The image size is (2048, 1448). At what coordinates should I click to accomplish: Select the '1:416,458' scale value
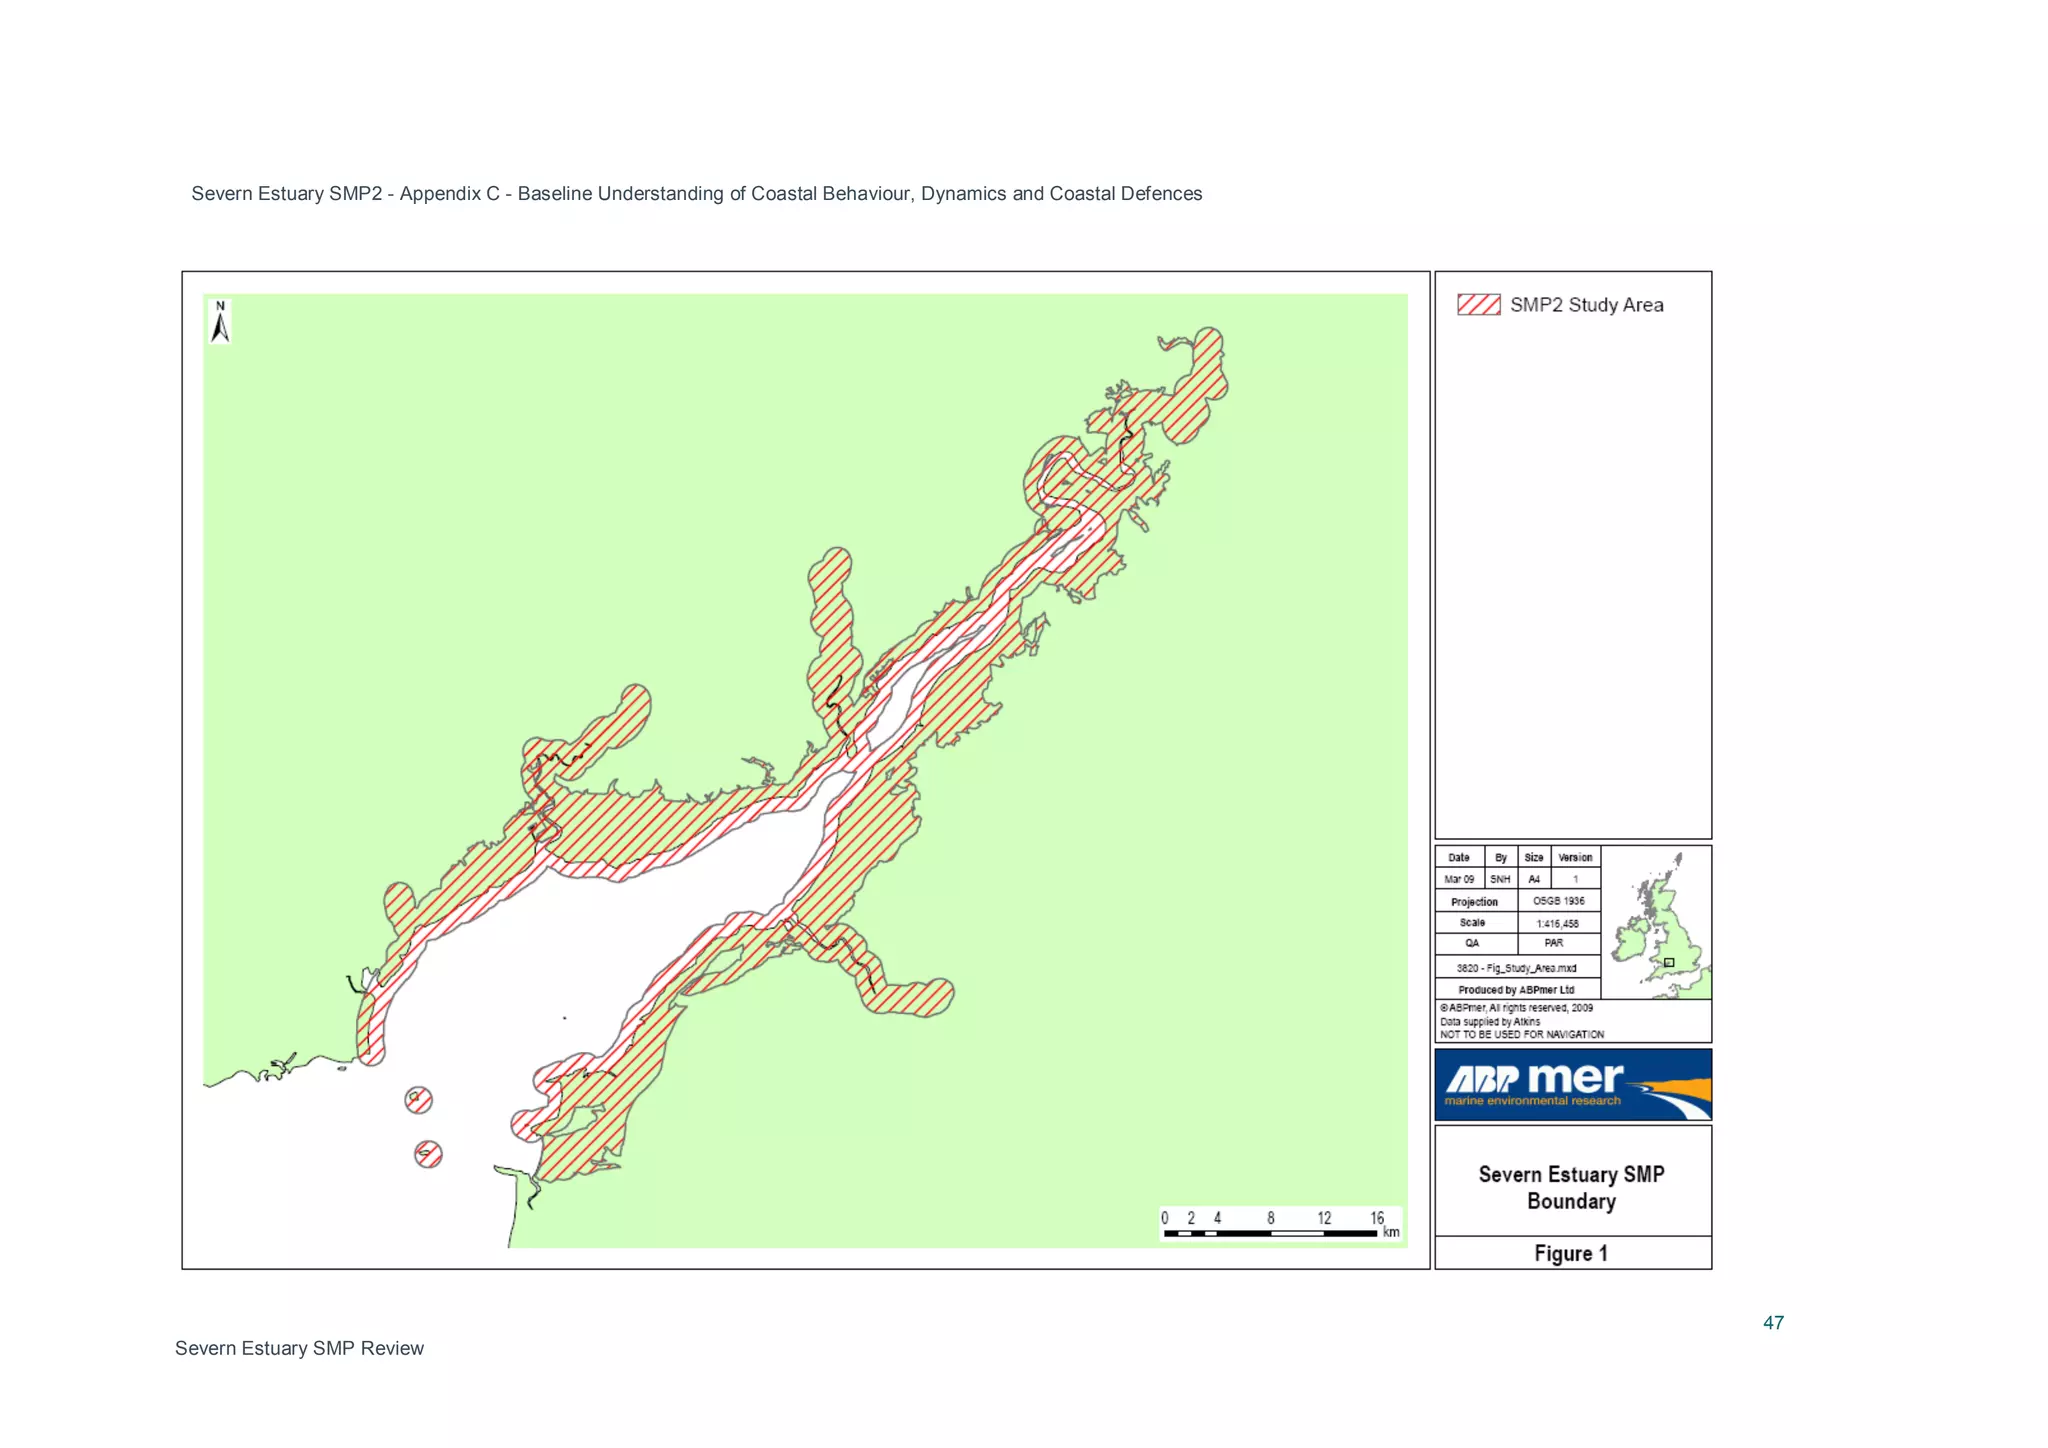[1559, 923]
